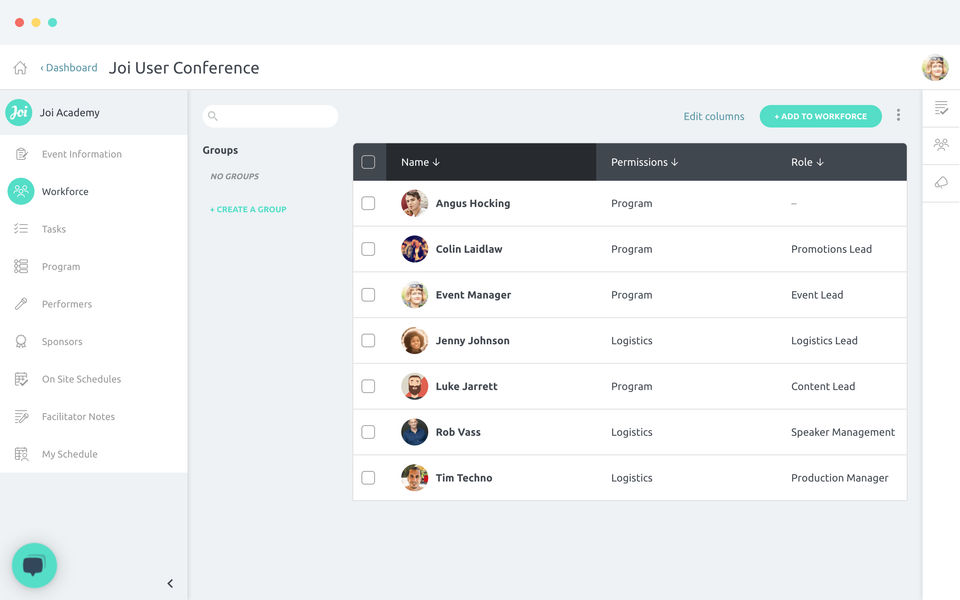The height and width of the screenshot is (600, 960).
Task: Open the cloud icon in right sidebar
Action: pyautogui.click(x=941, y=182)
